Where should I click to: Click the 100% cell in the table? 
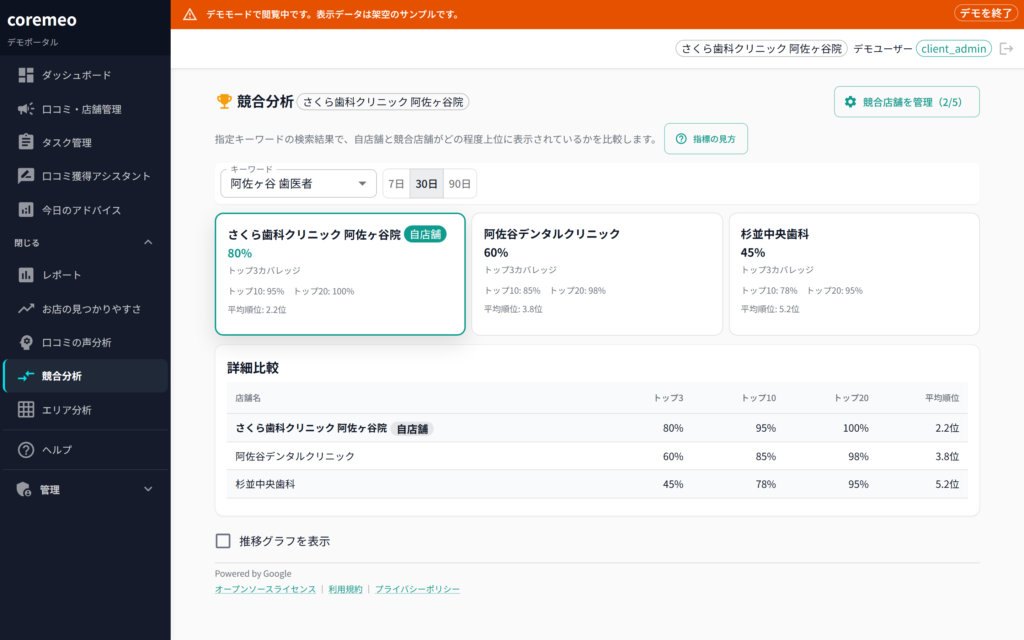coord(856,428)
